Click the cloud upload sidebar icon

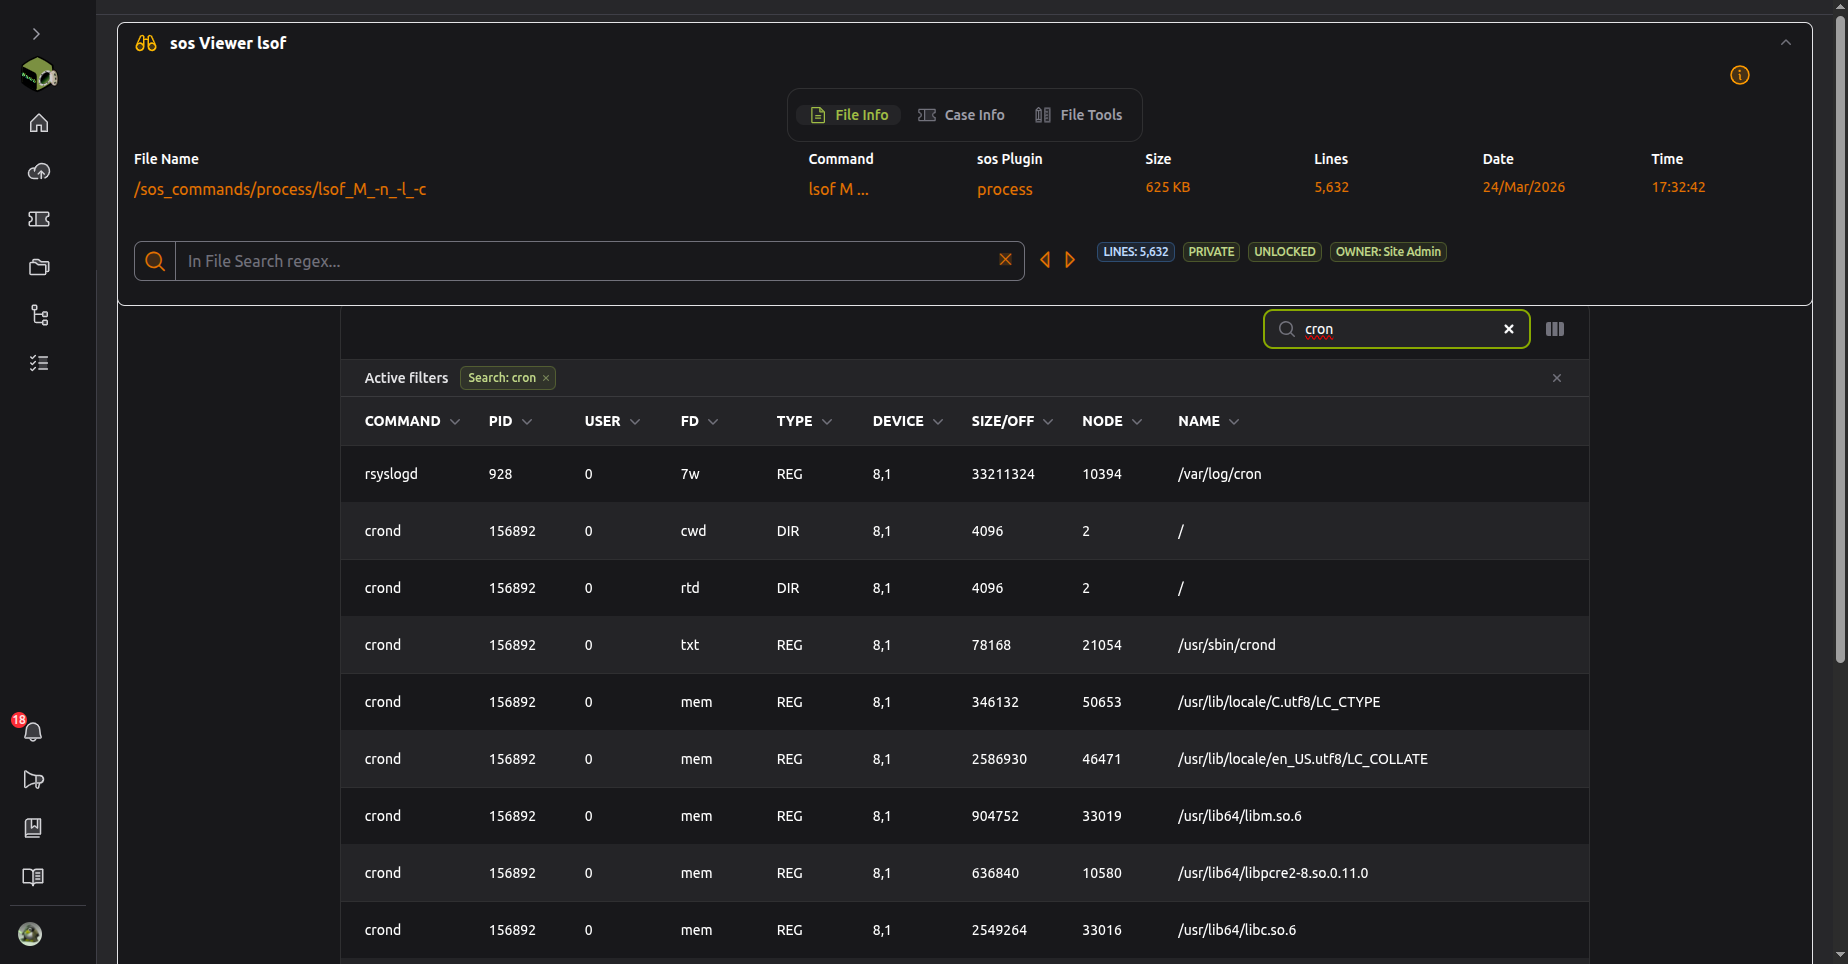click(x=39, y=171)
